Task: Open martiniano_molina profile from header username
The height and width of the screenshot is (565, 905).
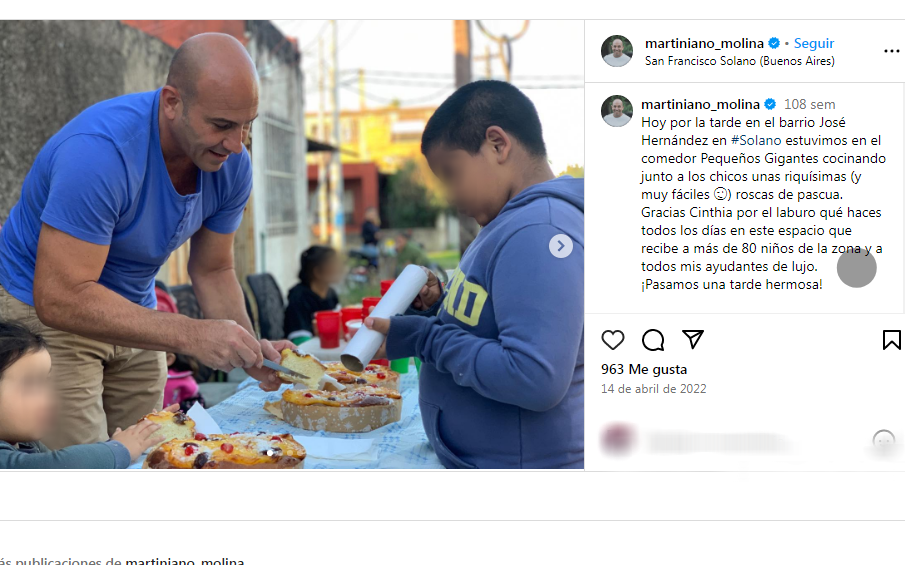Action: (704, 43)
